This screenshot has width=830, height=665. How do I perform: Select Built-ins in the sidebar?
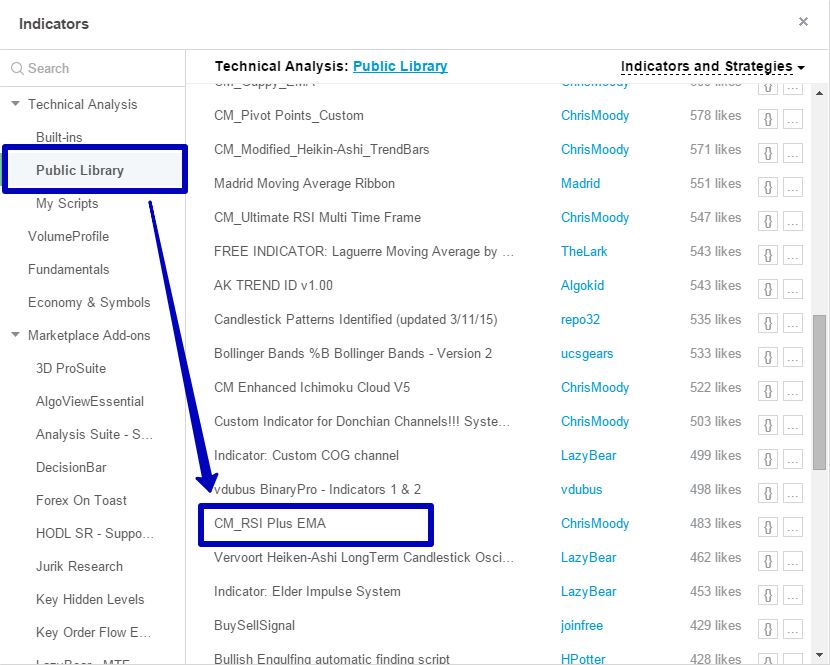click(x=59, y=137)
